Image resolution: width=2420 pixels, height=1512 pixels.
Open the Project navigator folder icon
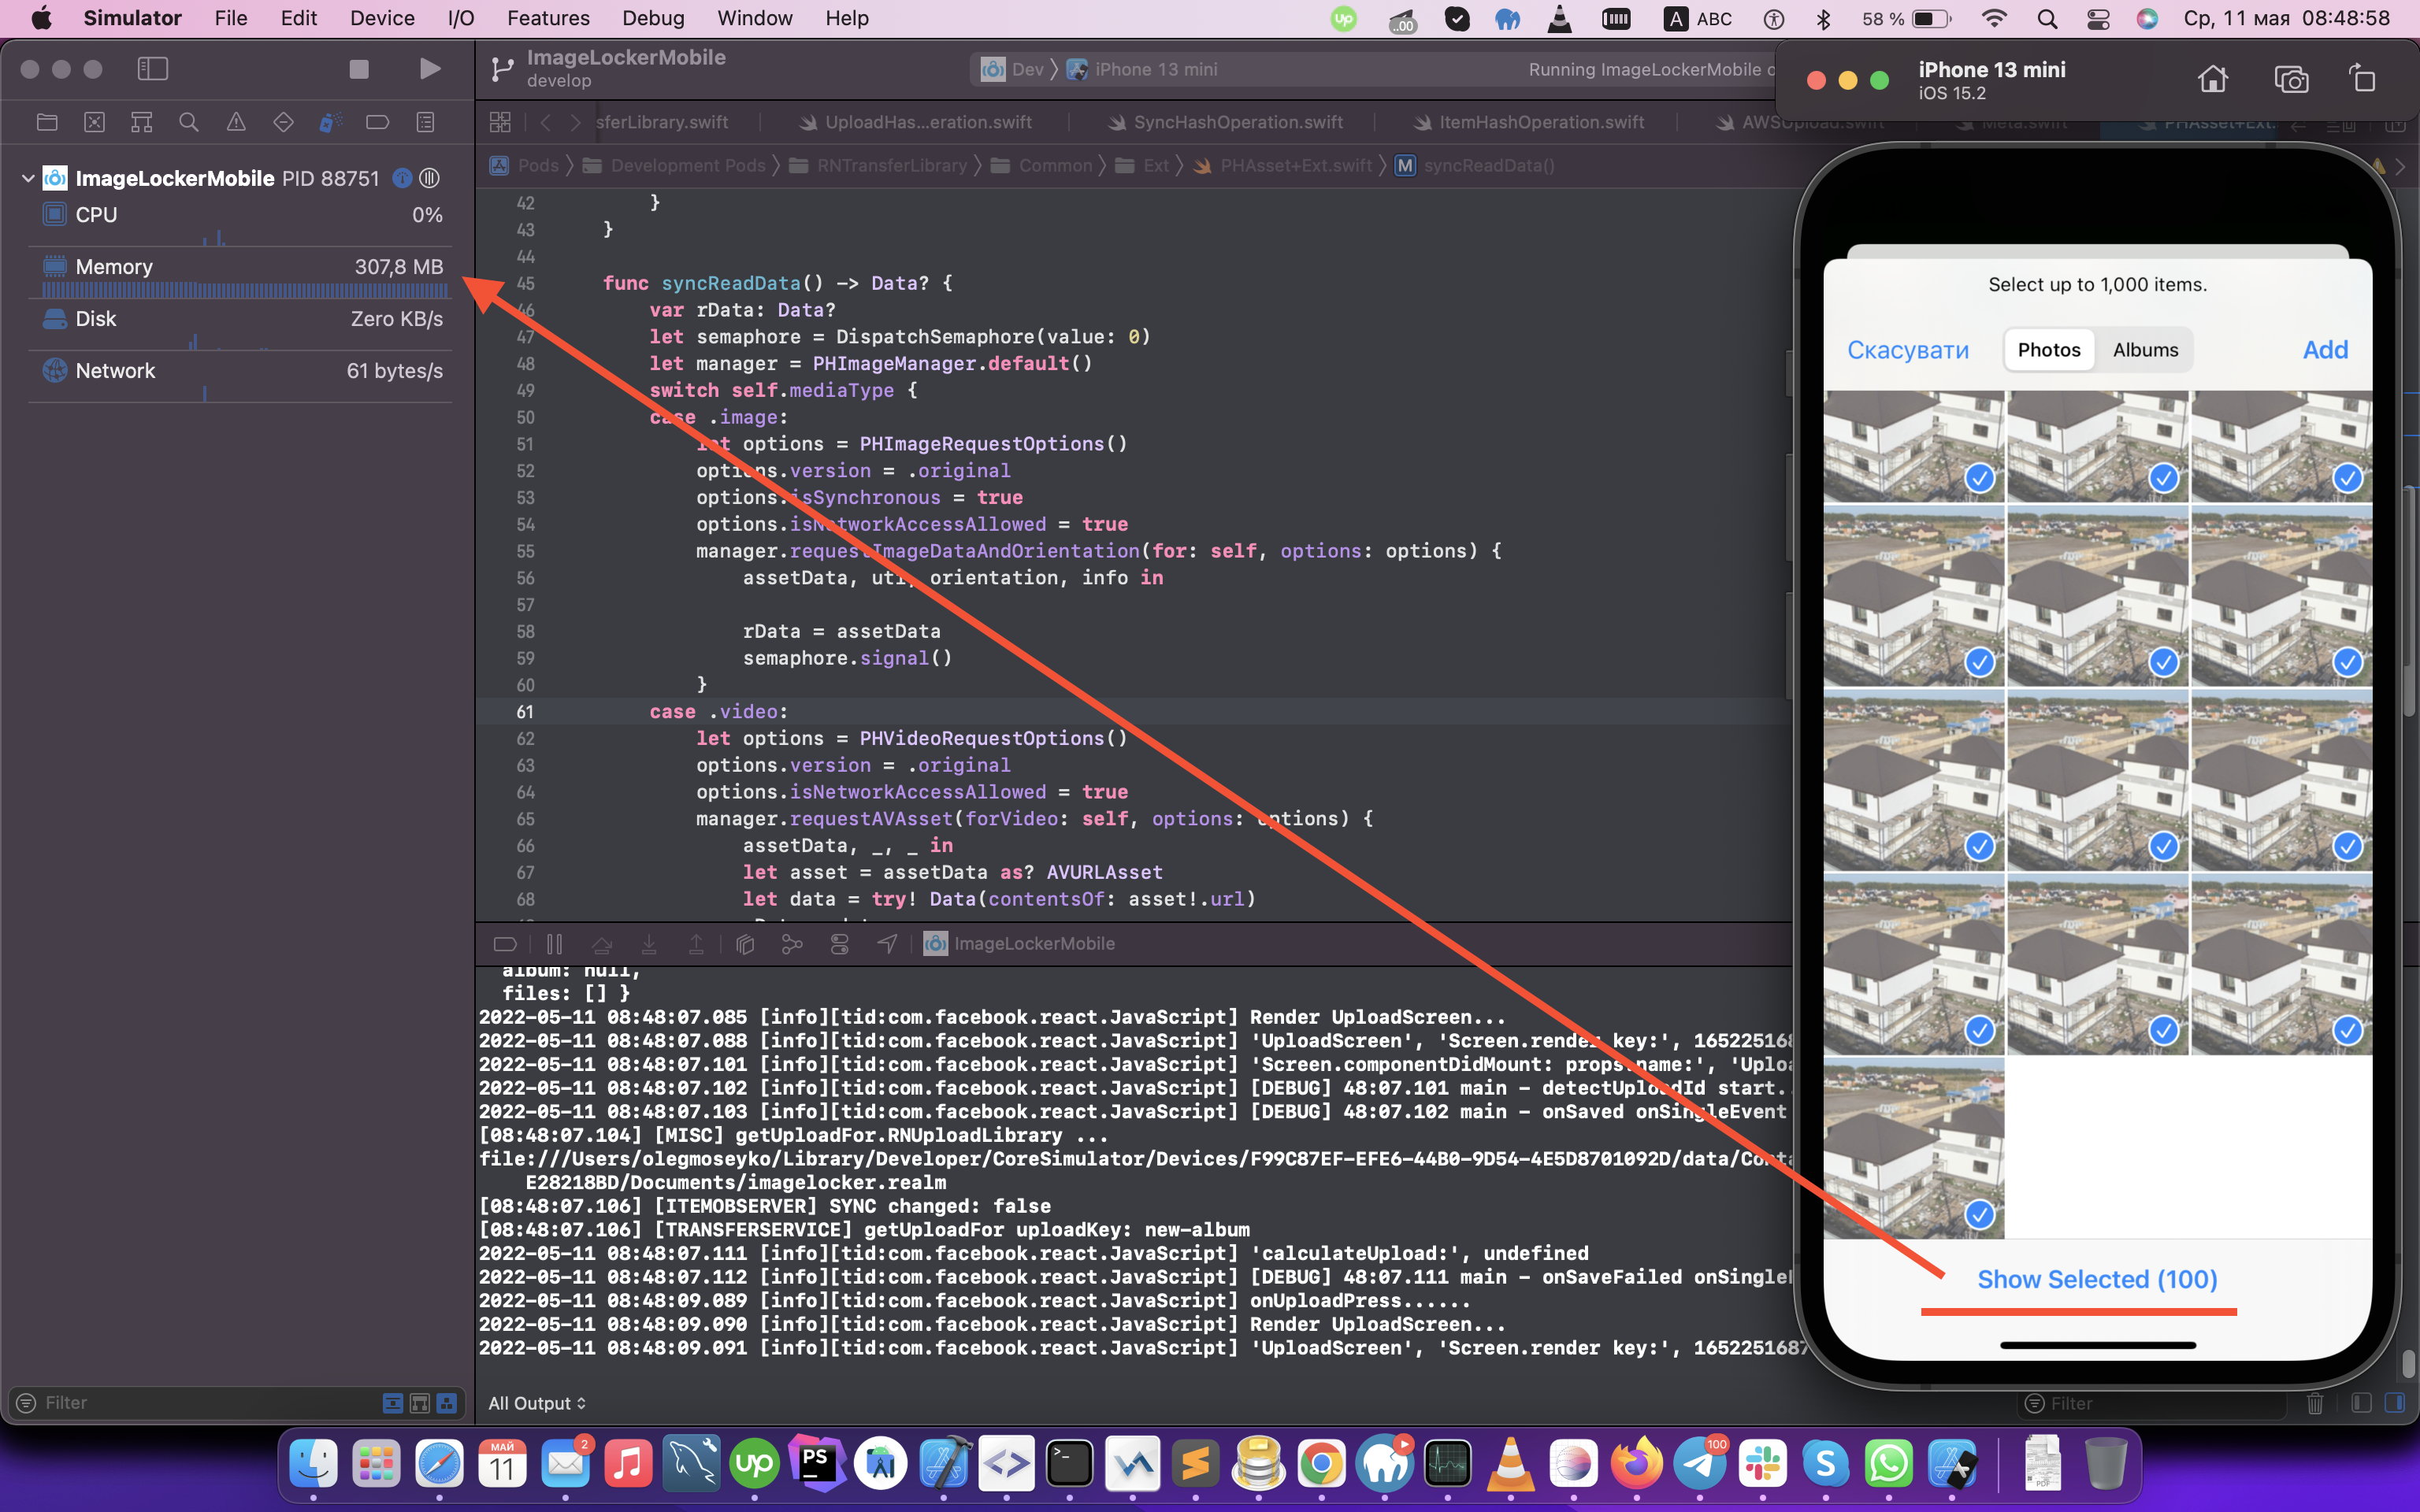(47, 122)
